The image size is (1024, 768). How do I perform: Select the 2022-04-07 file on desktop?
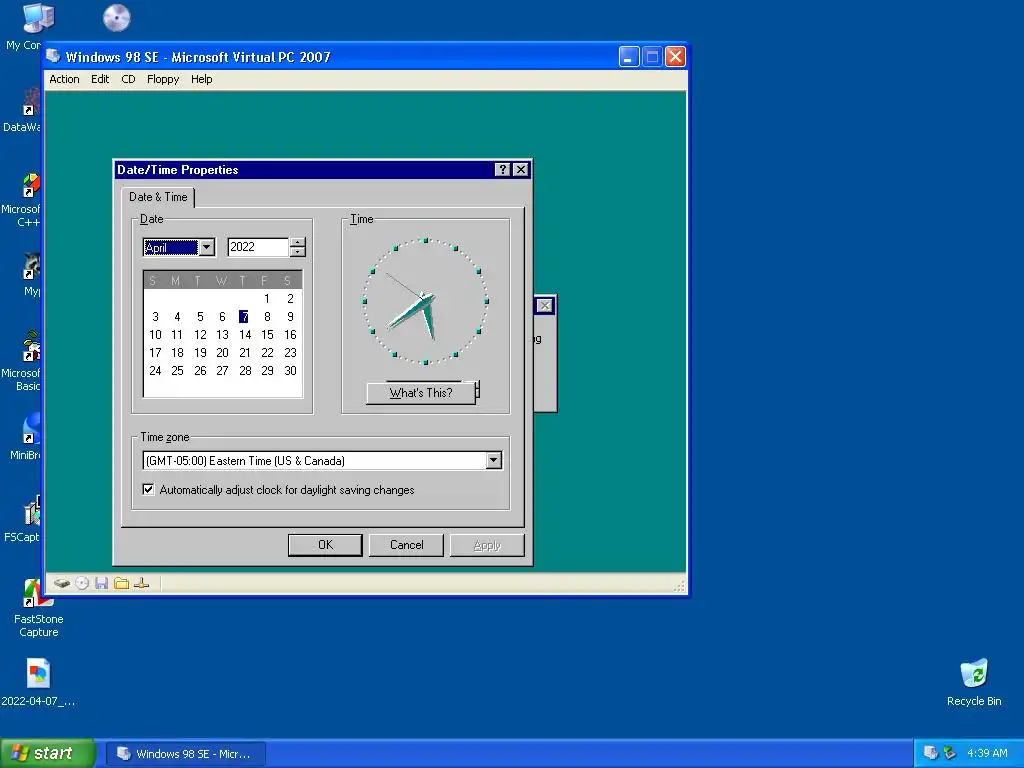coord(38,682)
